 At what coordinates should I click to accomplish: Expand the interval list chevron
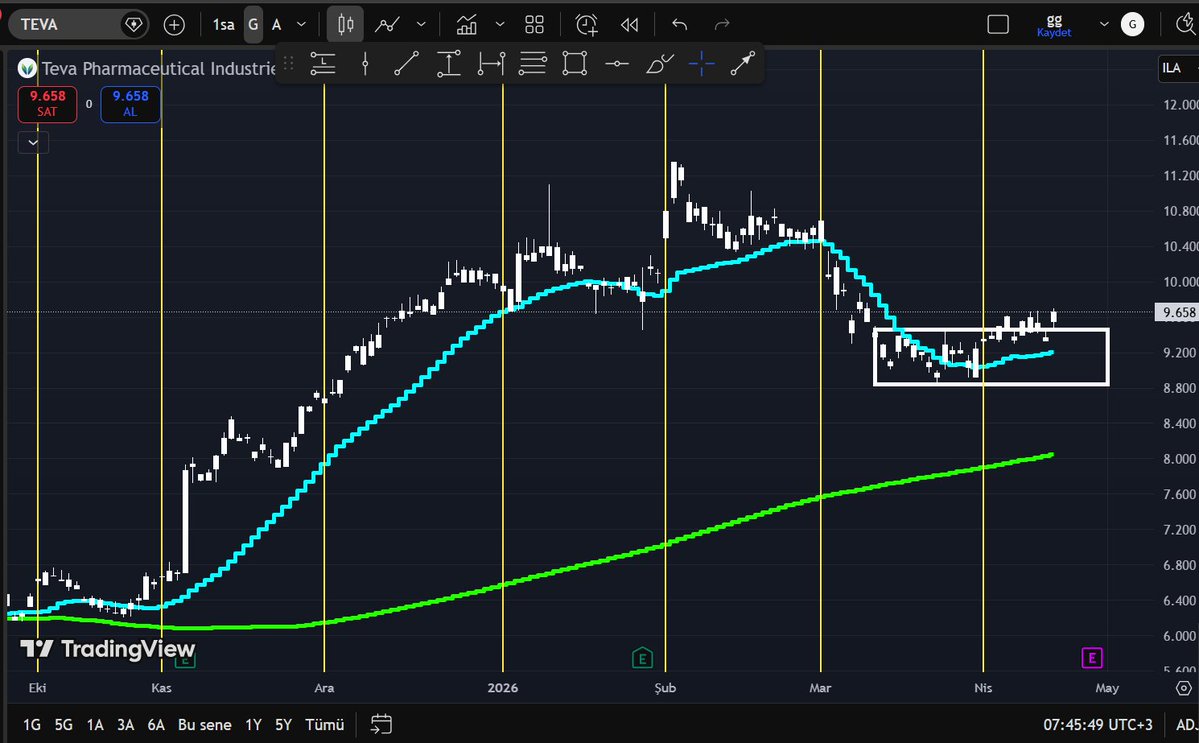(x=301, y=24)
